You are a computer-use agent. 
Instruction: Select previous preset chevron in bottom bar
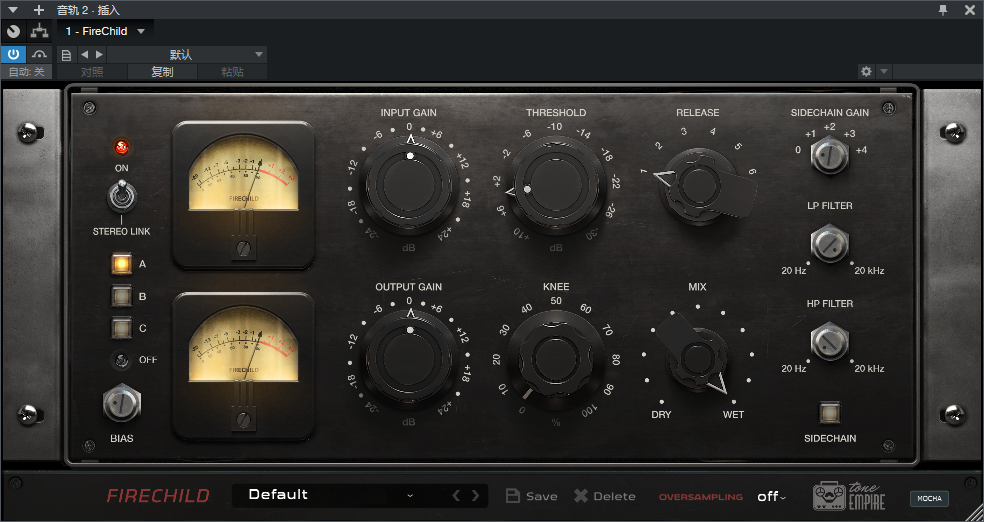point(456,496)
